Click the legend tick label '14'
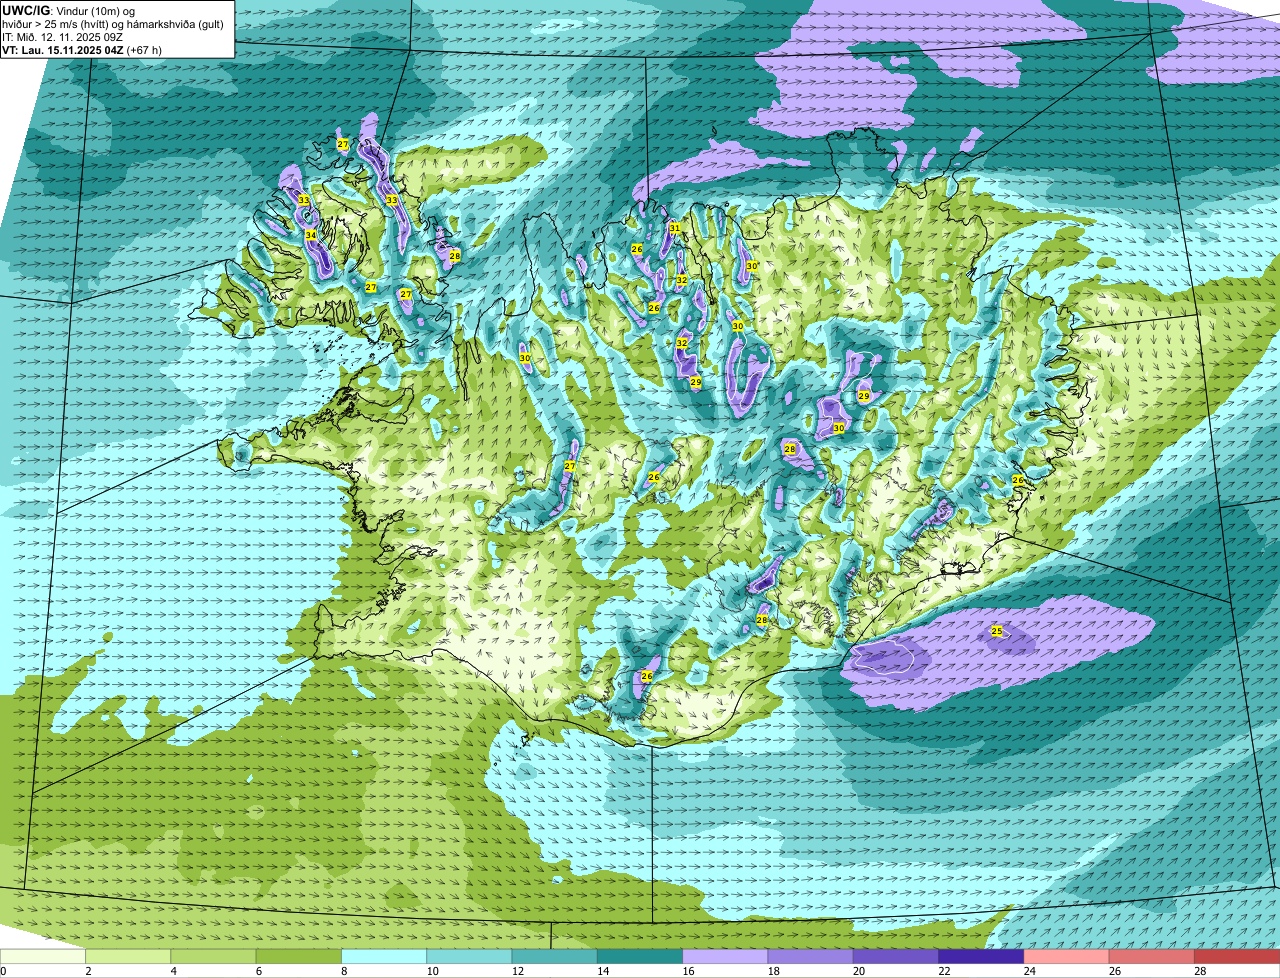Image resolution: width=1280 pixels, height=978 pixels. tap(603, 971)
